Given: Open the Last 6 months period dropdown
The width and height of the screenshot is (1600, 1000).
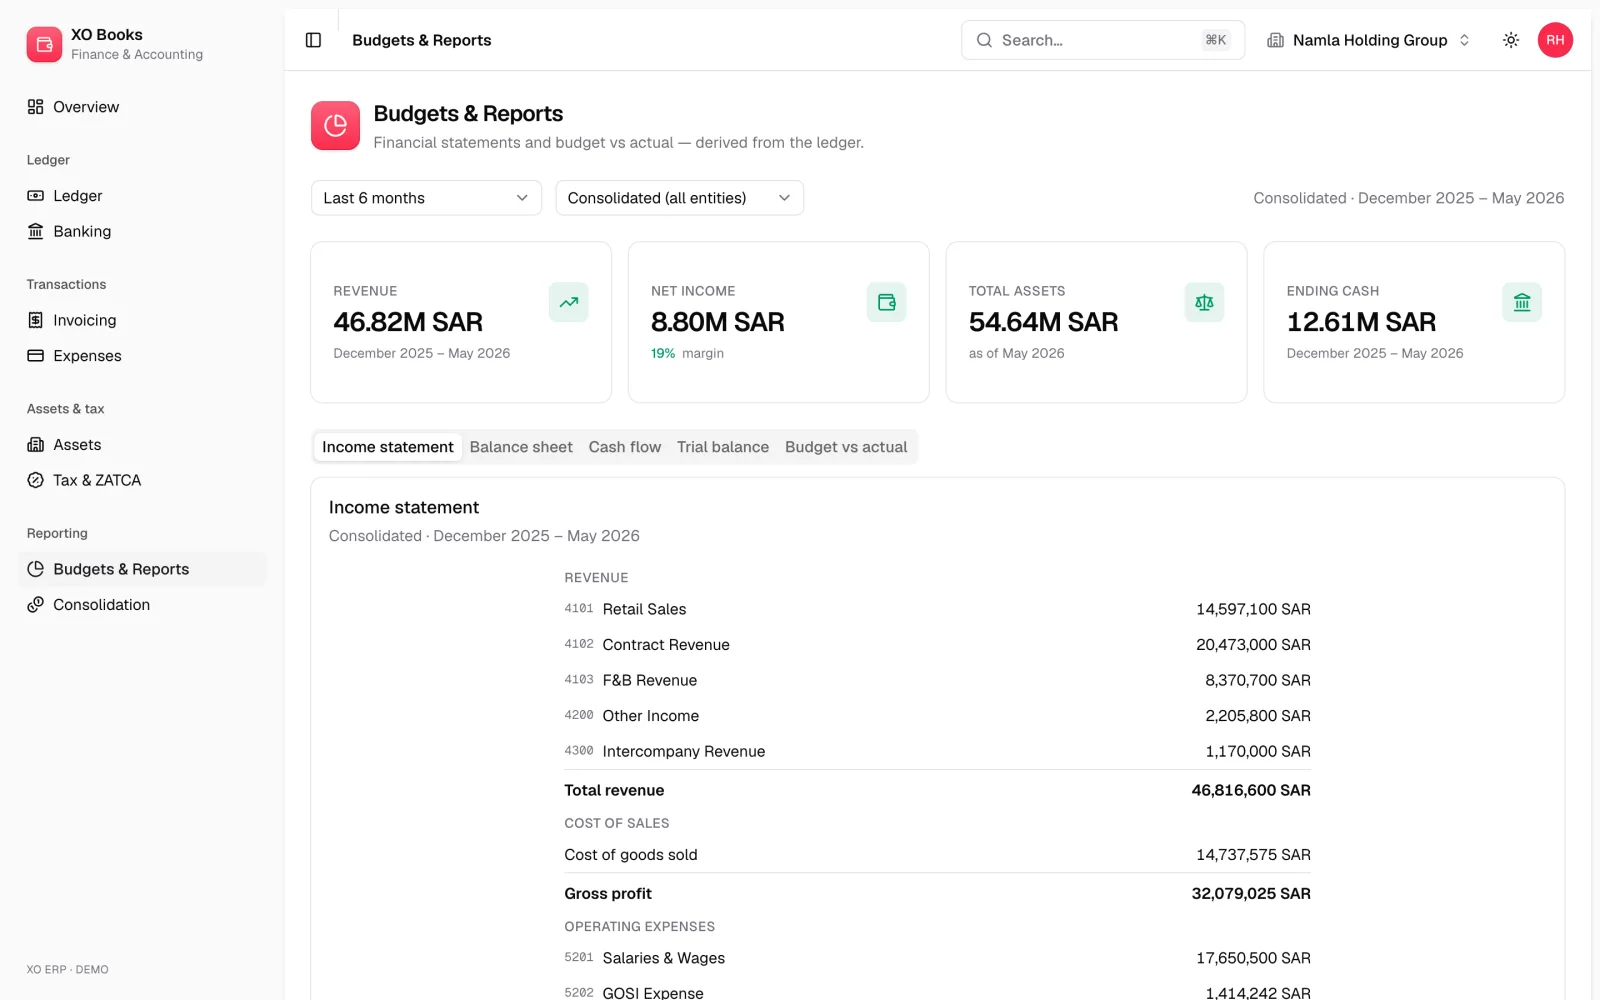Looking at the screenshot, I should pos(426,198).
